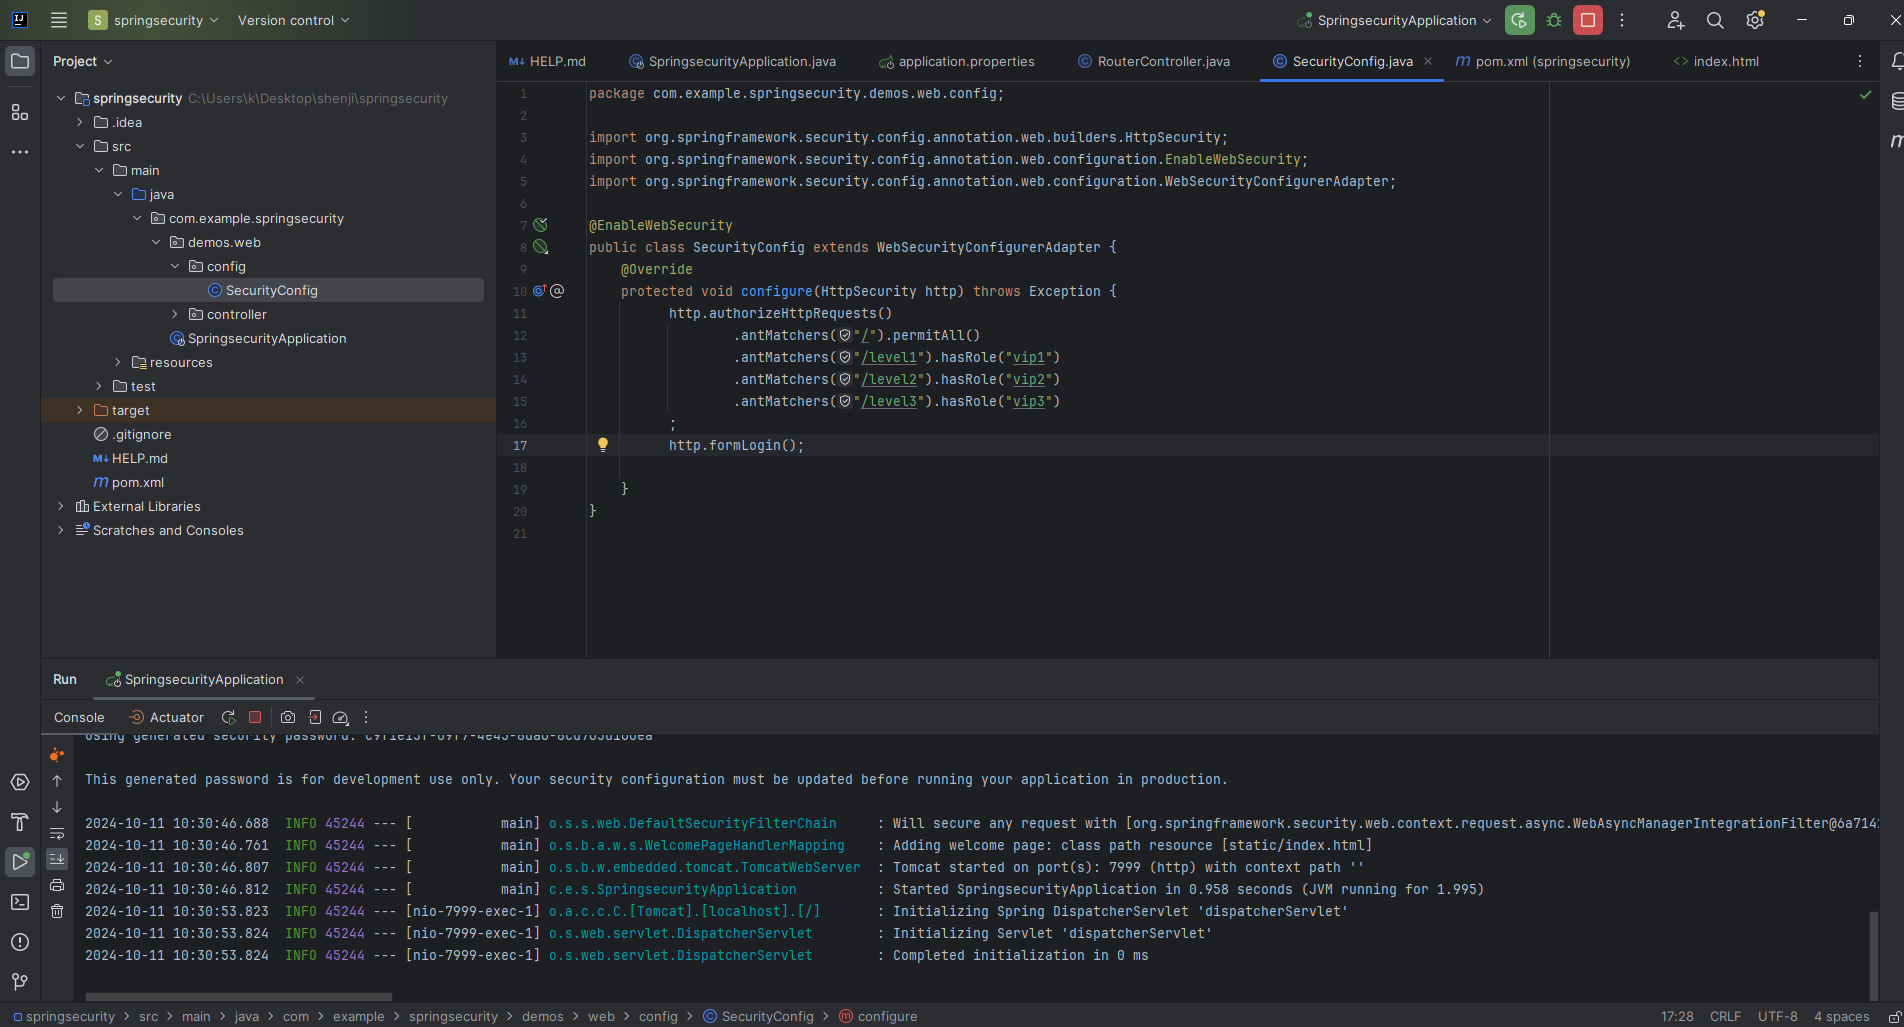
Task: Rerun SpringsecurityApplication from top toolbar
Action: click(x=1519, y=20)
